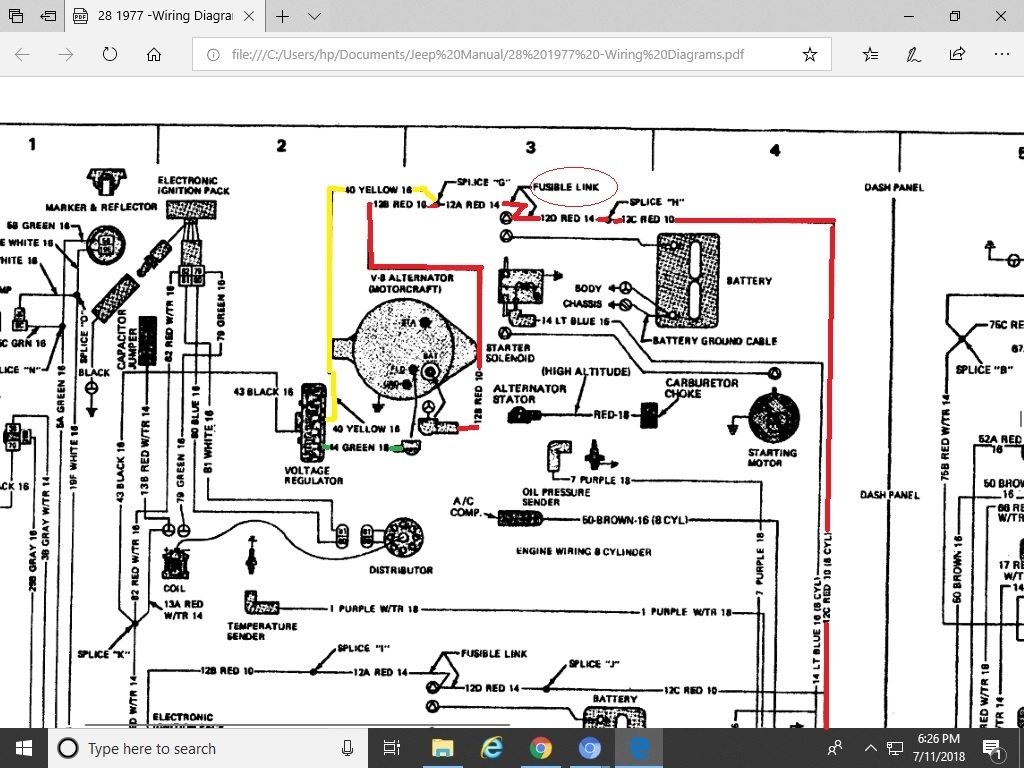Click the Add notes pen icon
The image size is (1024, 768).
click(913, 54)
